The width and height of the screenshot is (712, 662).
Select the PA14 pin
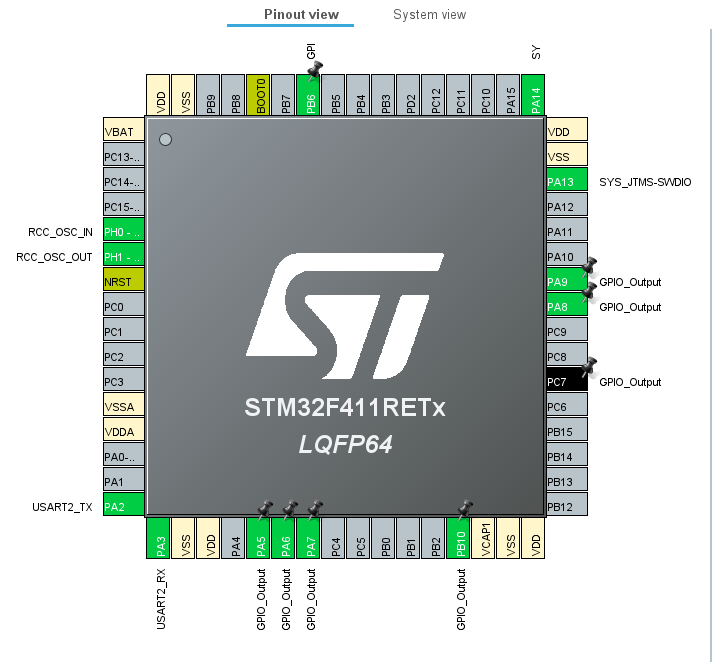click(x=533, y=94)
